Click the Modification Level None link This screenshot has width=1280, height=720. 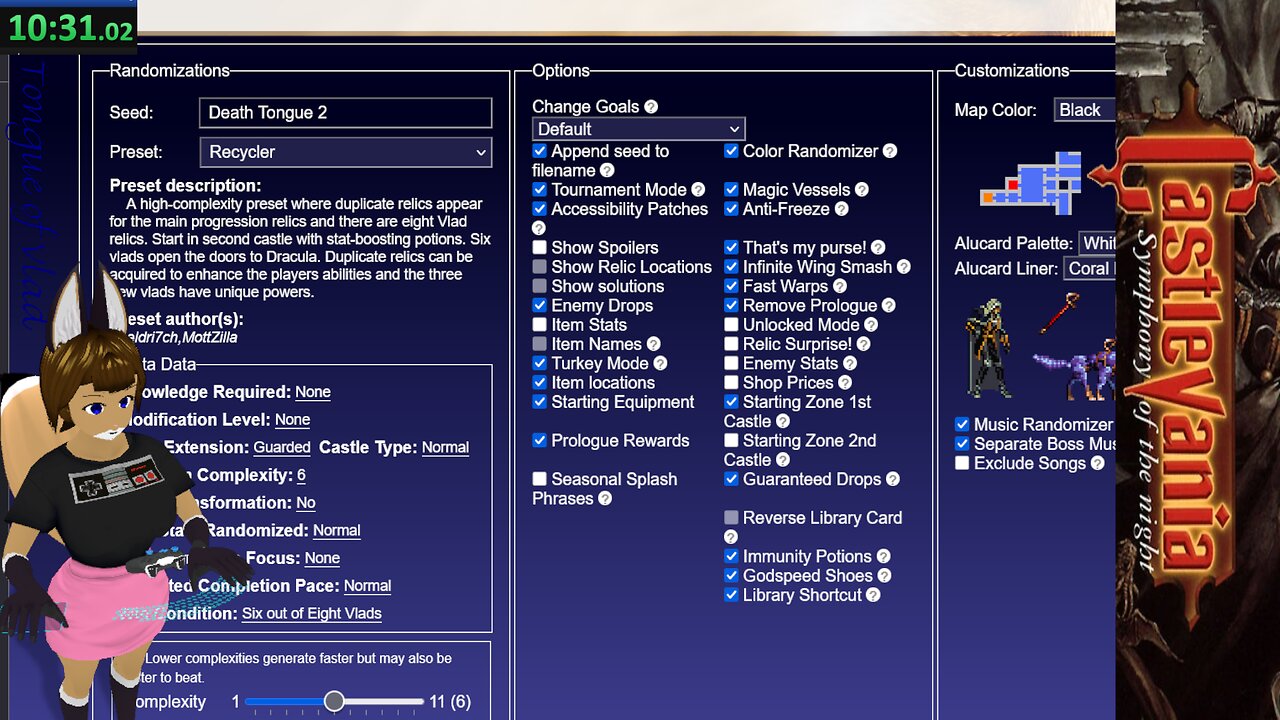[x=292, y=420]
